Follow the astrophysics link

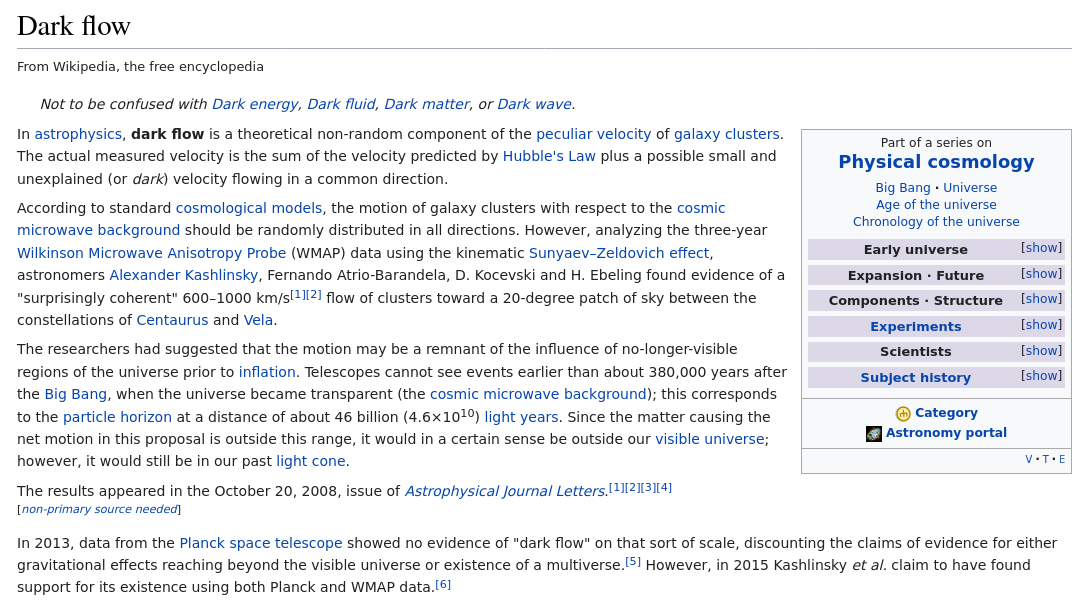[78, 134]
